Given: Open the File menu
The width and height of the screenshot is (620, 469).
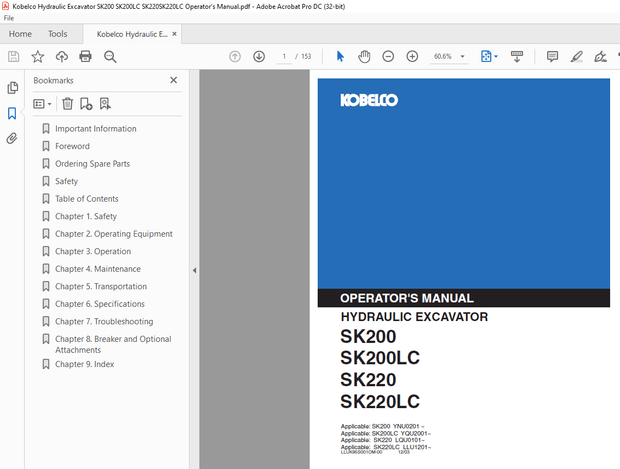Looking at the screenshot, I should (9, 17).
